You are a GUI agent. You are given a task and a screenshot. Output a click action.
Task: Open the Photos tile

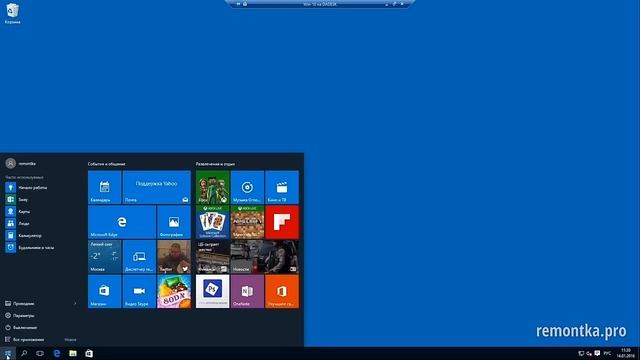click(174, 222)
